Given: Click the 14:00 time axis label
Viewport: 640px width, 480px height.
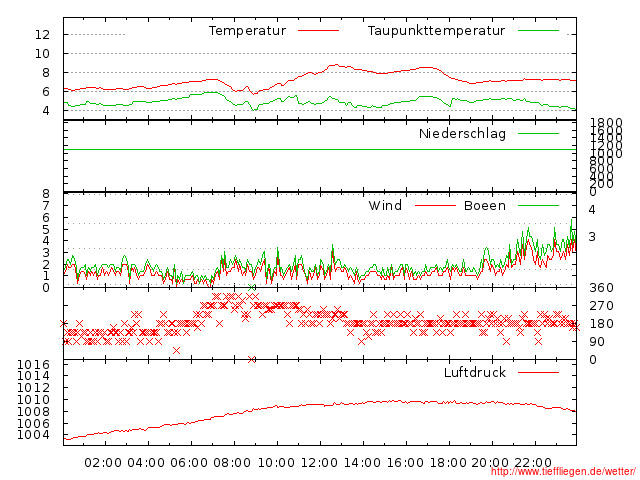Looking at the screenshot, I should coord(362,463).
